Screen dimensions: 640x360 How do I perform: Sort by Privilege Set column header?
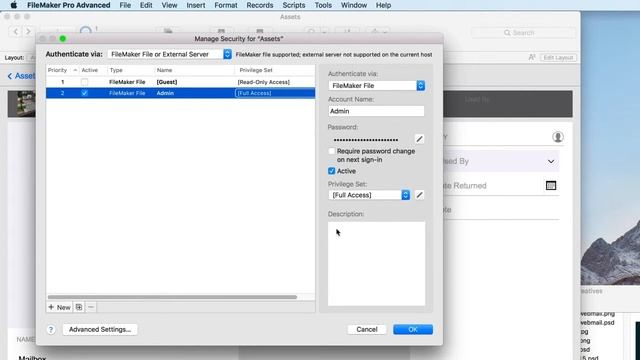point(275,70)
